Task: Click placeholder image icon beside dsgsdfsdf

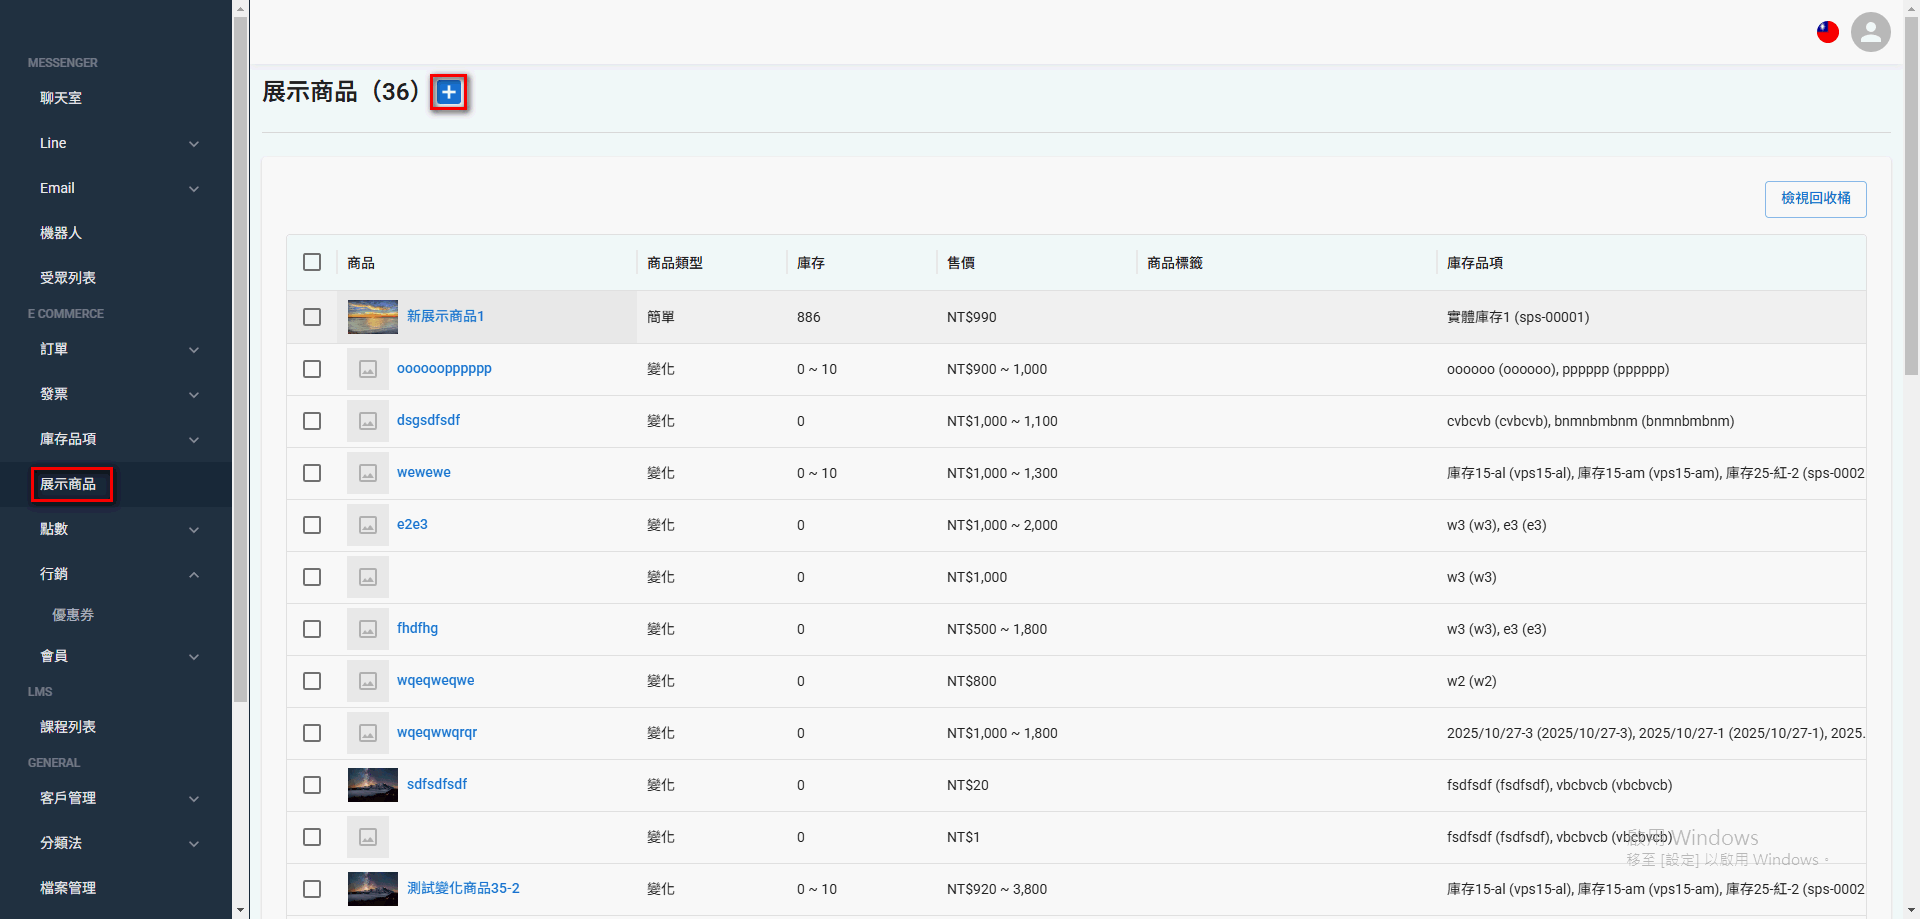Action: (368, 421)
